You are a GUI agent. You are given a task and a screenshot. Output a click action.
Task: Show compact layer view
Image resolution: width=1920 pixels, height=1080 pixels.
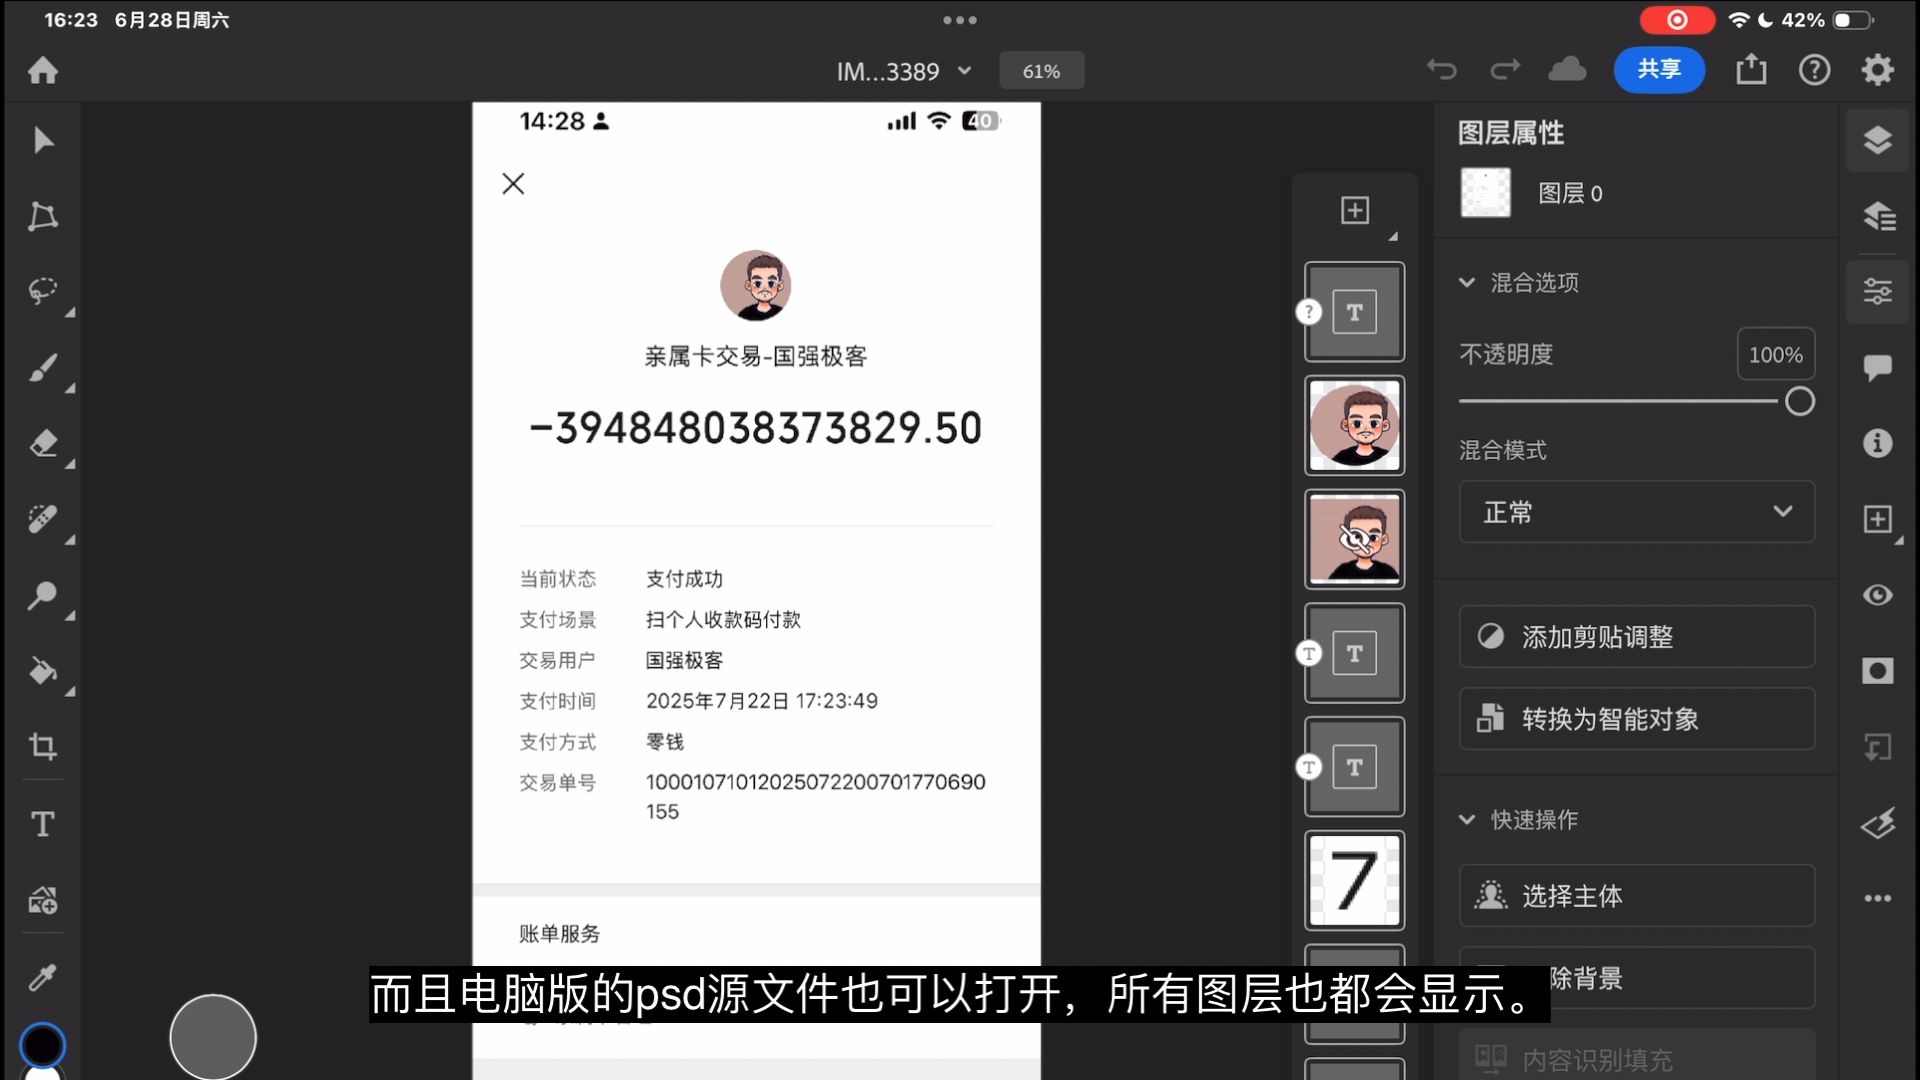tap(1878, 140)
